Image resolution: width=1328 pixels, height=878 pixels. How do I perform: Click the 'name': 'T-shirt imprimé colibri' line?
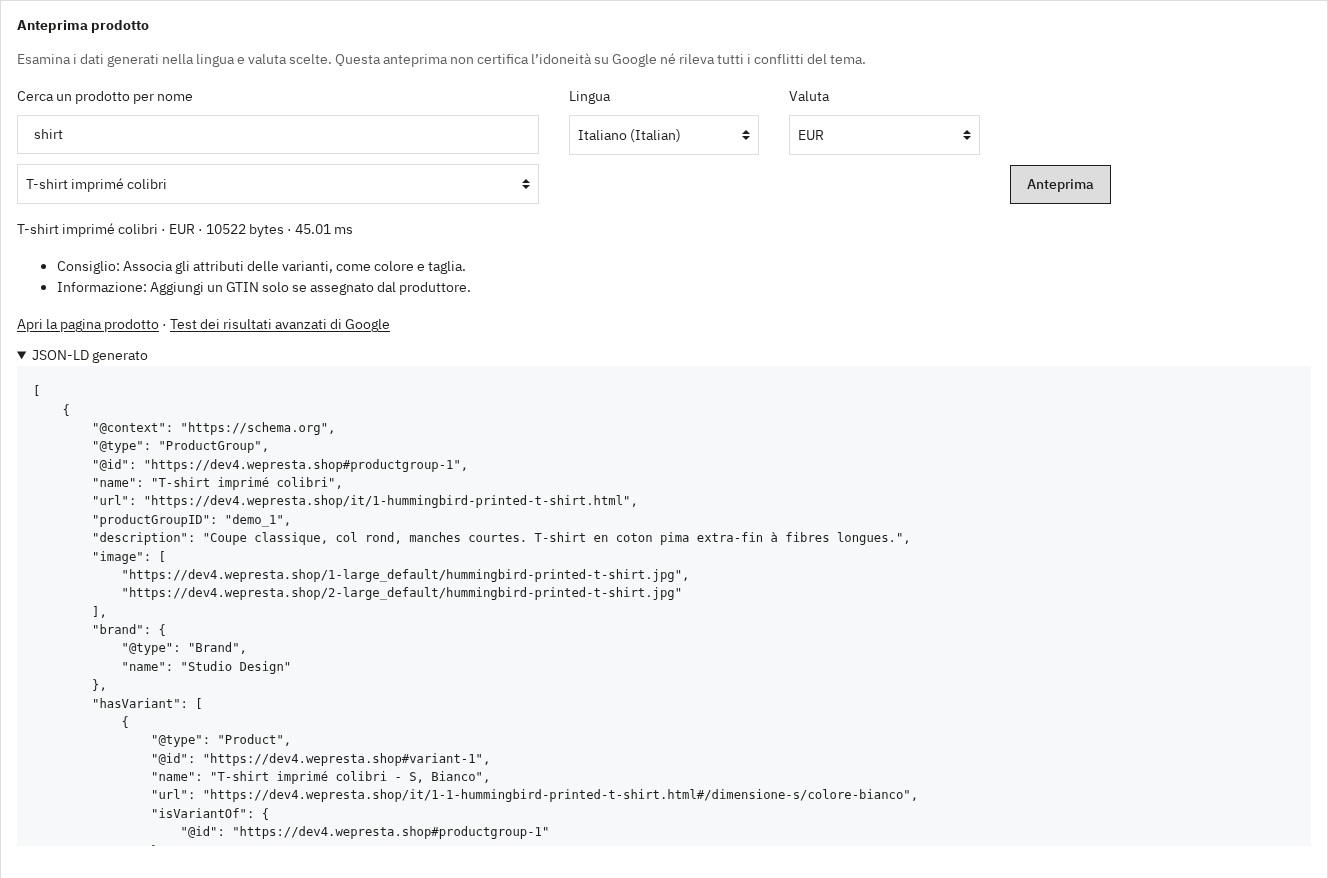coord(217,483)
